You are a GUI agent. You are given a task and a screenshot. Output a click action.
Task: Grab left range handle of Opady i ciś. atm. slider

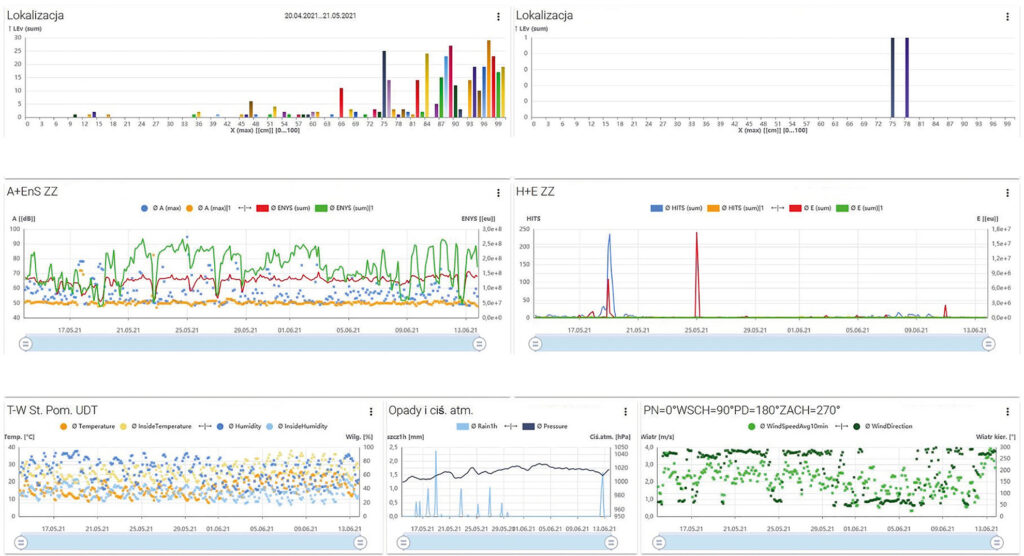point(403,542)
